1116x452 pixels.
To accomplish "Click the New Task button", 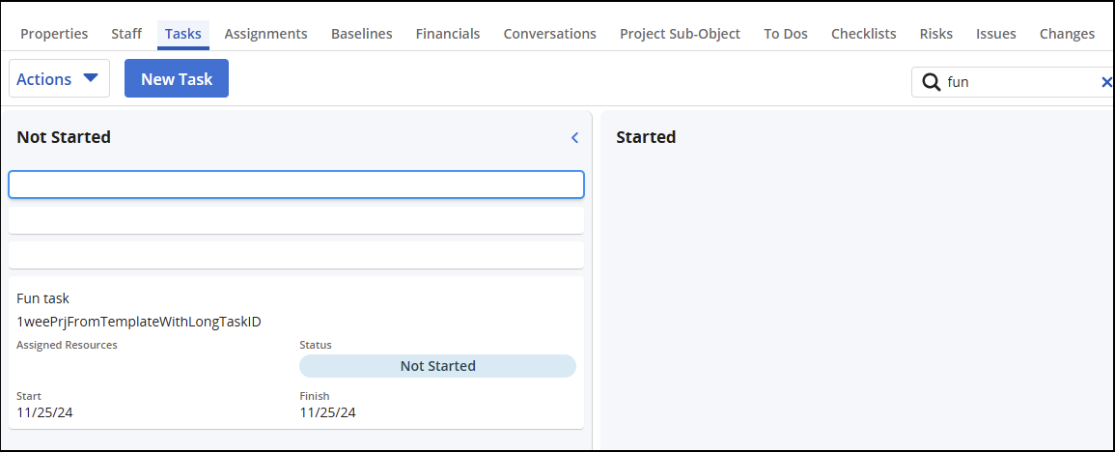I will click(x=176, y=79).
